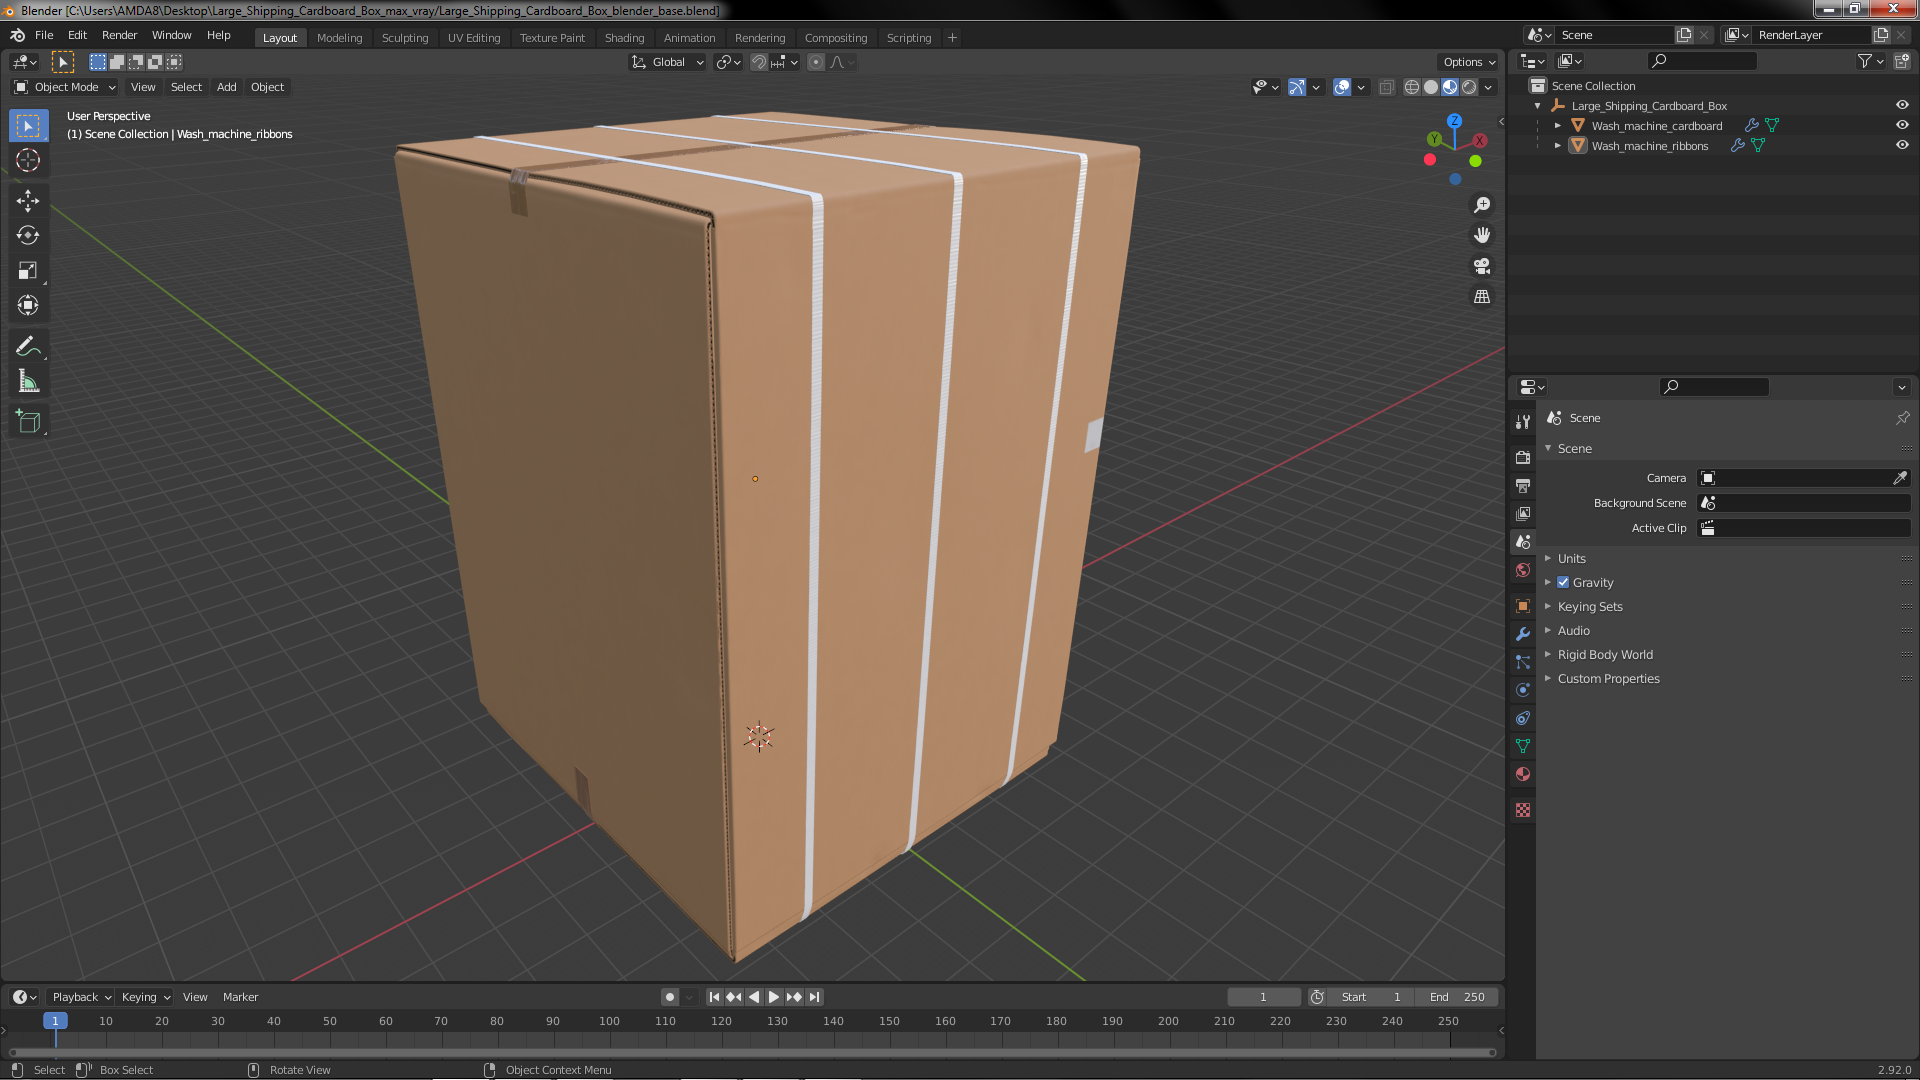
Task: Toggle camera view icon in viewport
Action: [x=1482, y=266]
